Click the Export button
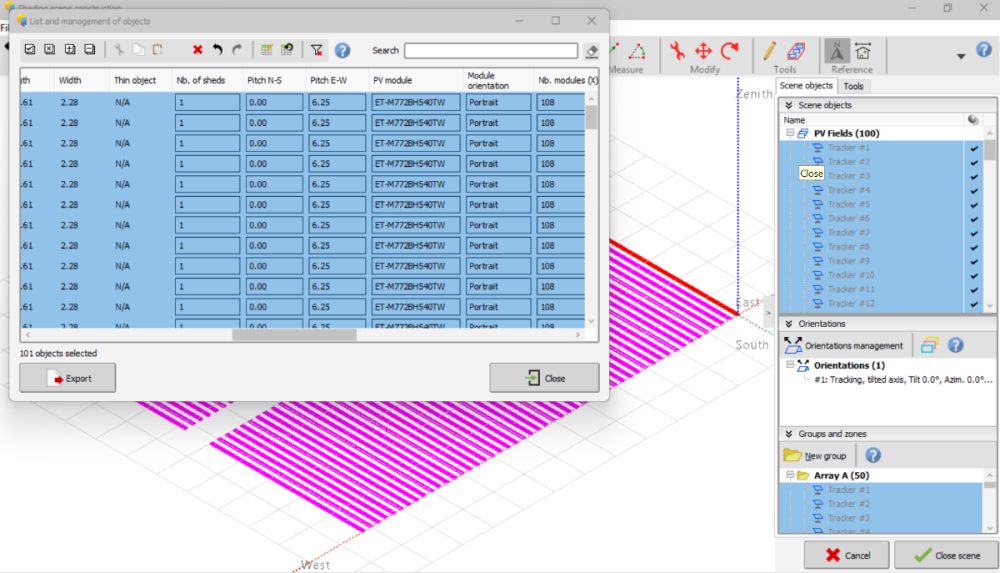Image resolution: width=1000 pixels, height=573 pixels. coord(68,378)
